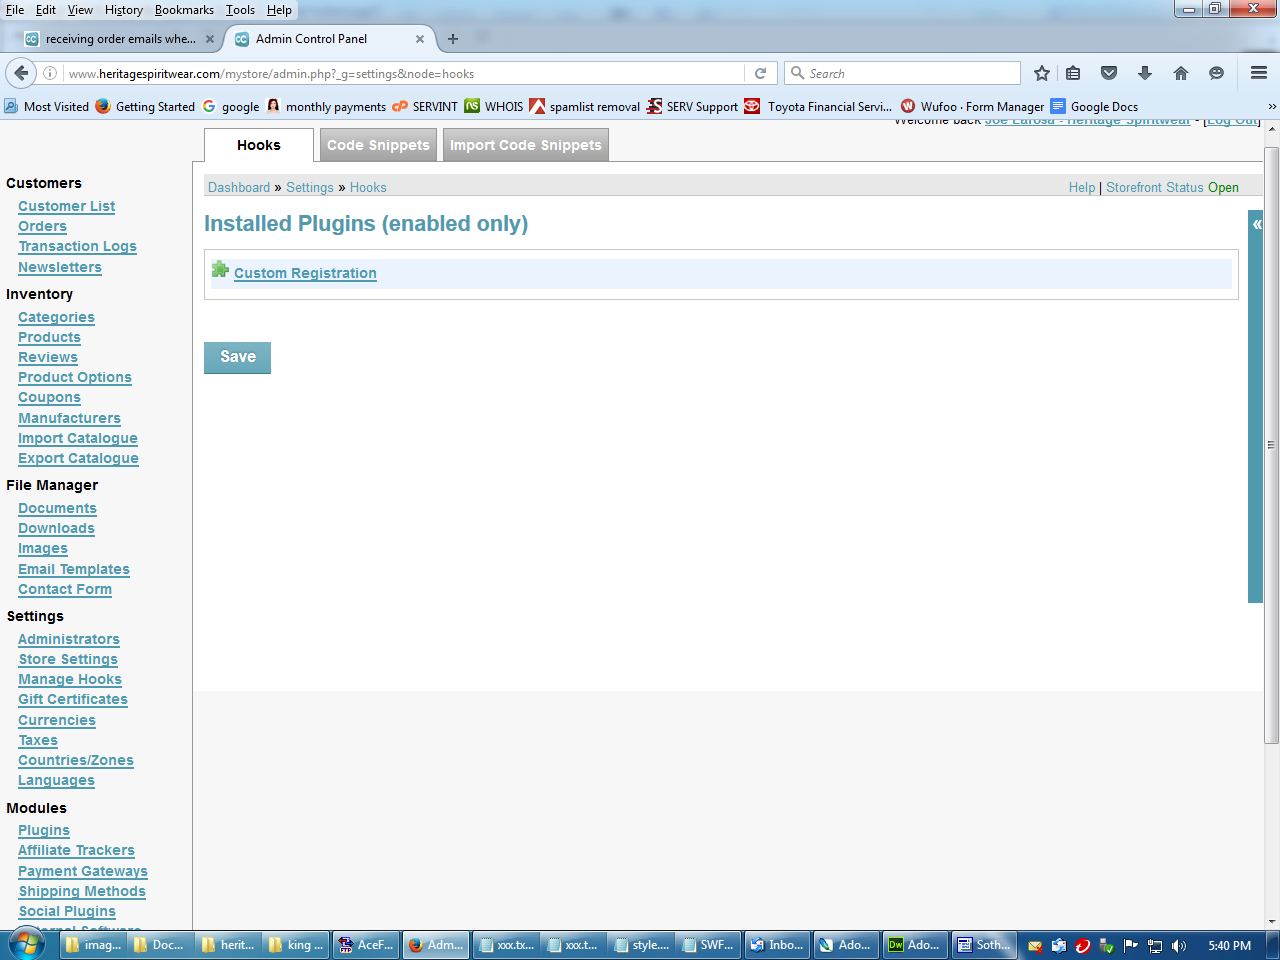Open the File menu
The height and width of the screenshot is (960, 1280).
(x=15, y=10)
